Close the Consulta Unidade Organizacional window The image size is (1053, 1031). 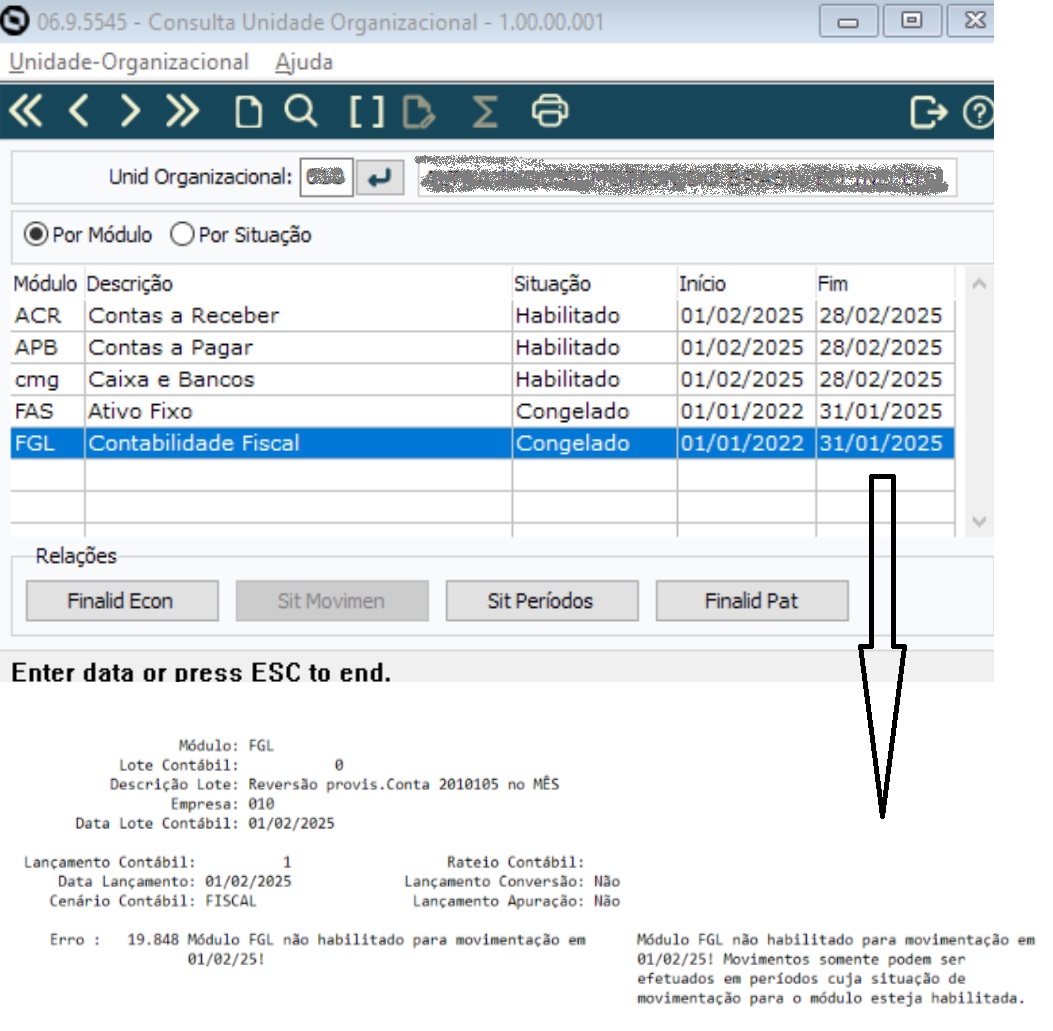(972, 20)
